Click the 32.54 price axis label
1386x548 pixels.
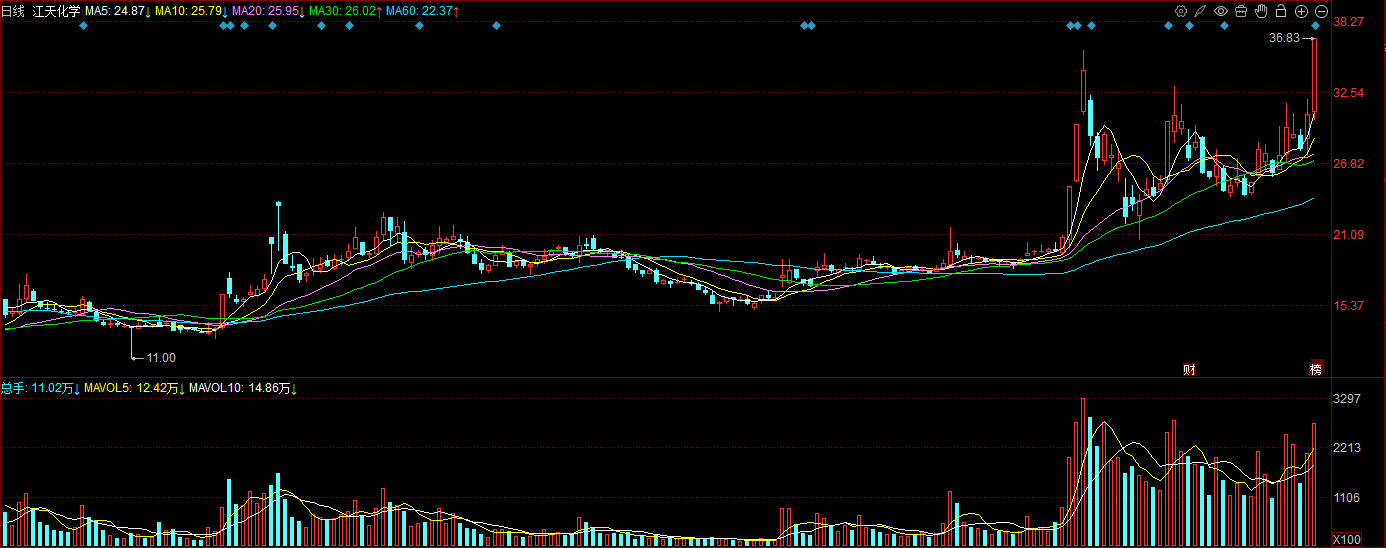pyautogui.click(x=1349, y=93)
